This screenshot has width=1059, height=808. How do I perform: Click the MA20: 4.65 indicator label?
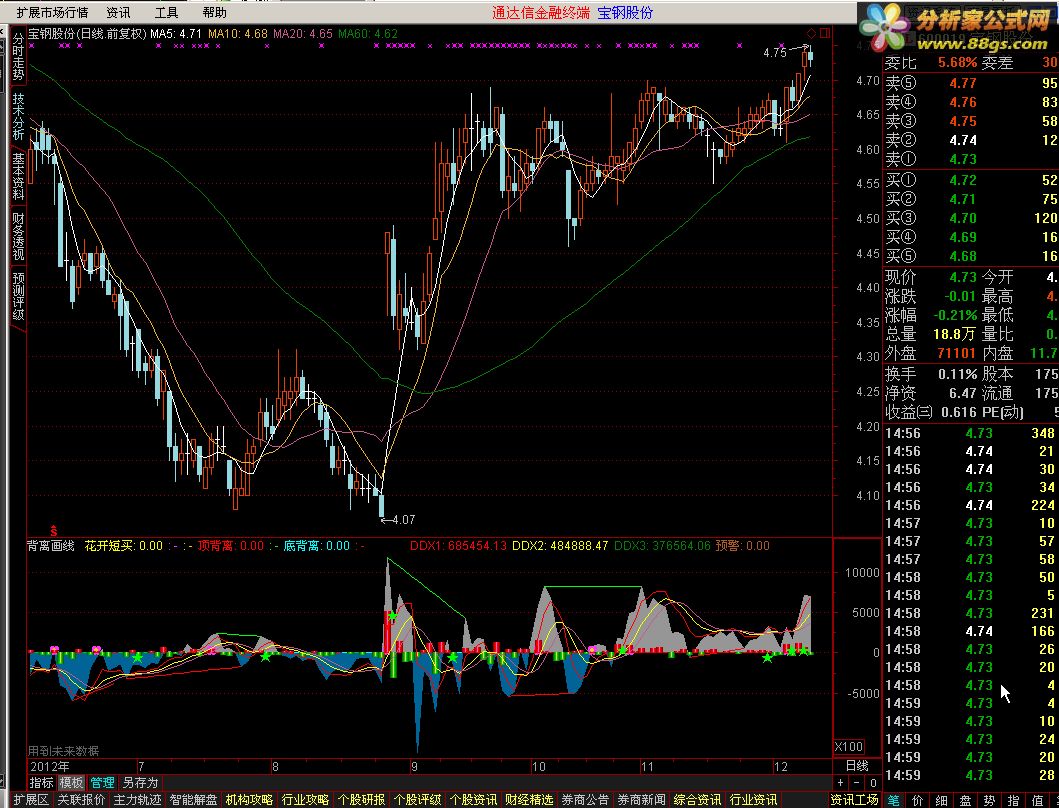click(303, 33)
